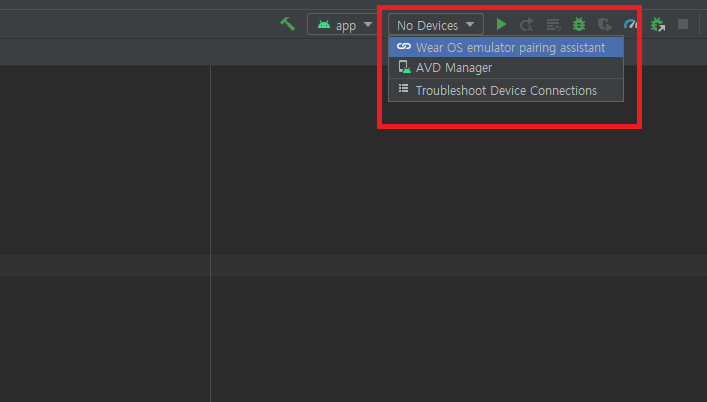Select Wear OS emulator pairing assistant
The height and width of the screenshot is (402, 707).
coord(506,47)
